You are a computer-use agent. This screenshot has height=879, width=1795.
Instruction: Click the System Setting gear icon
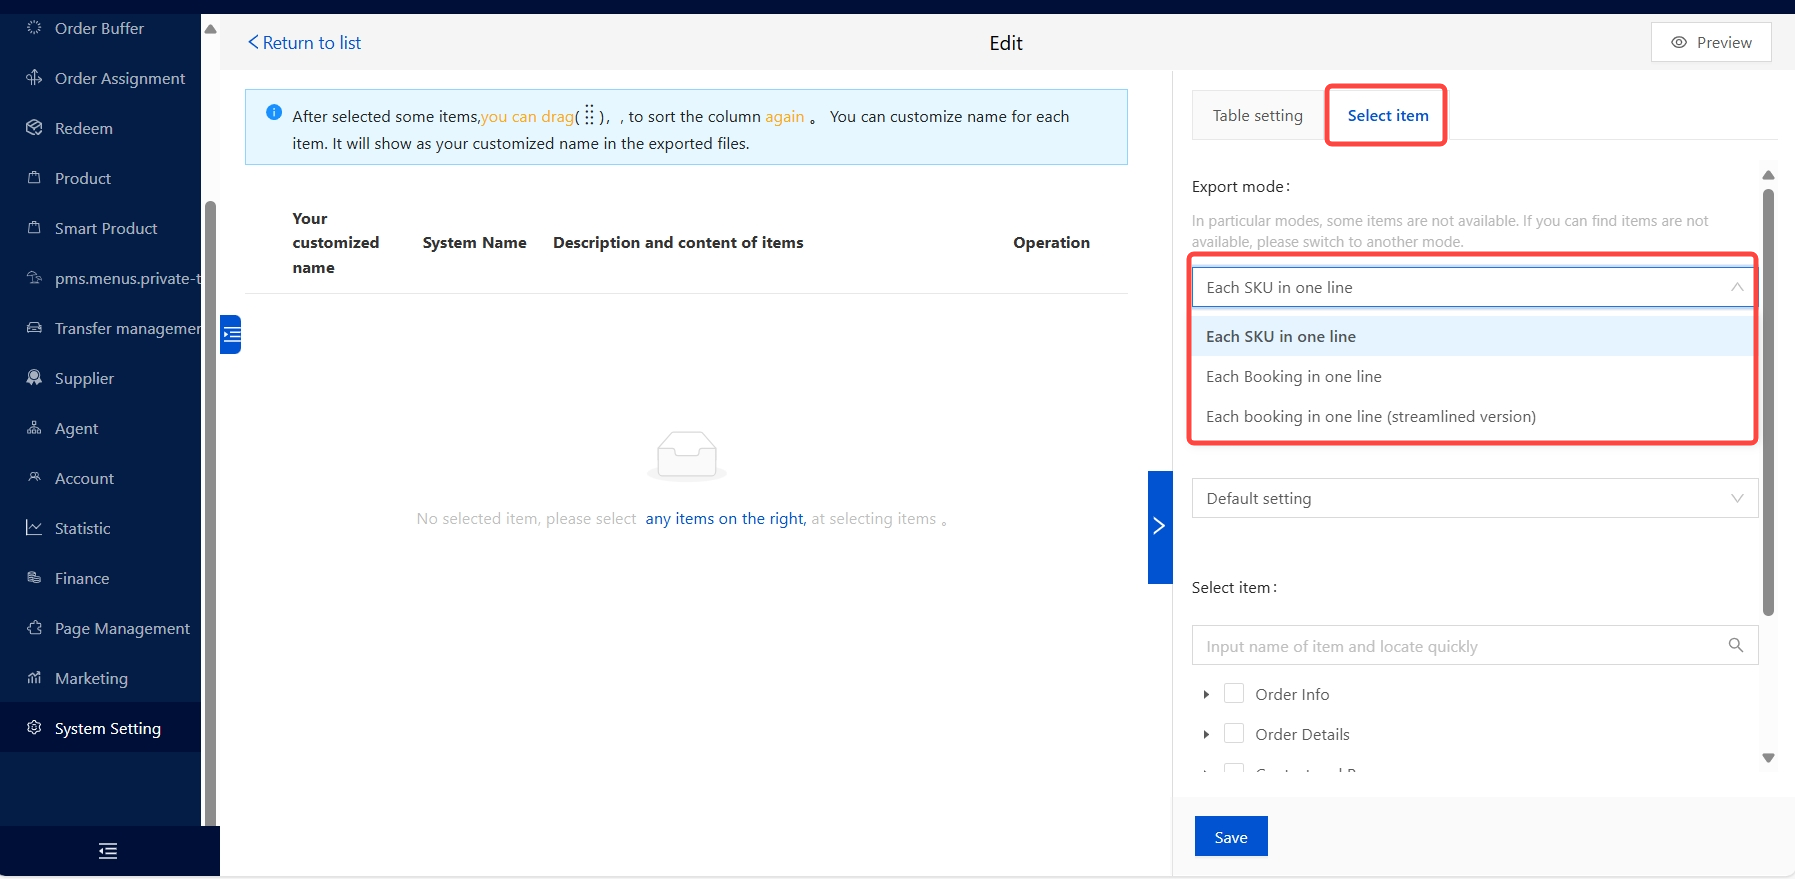point(34,728)
